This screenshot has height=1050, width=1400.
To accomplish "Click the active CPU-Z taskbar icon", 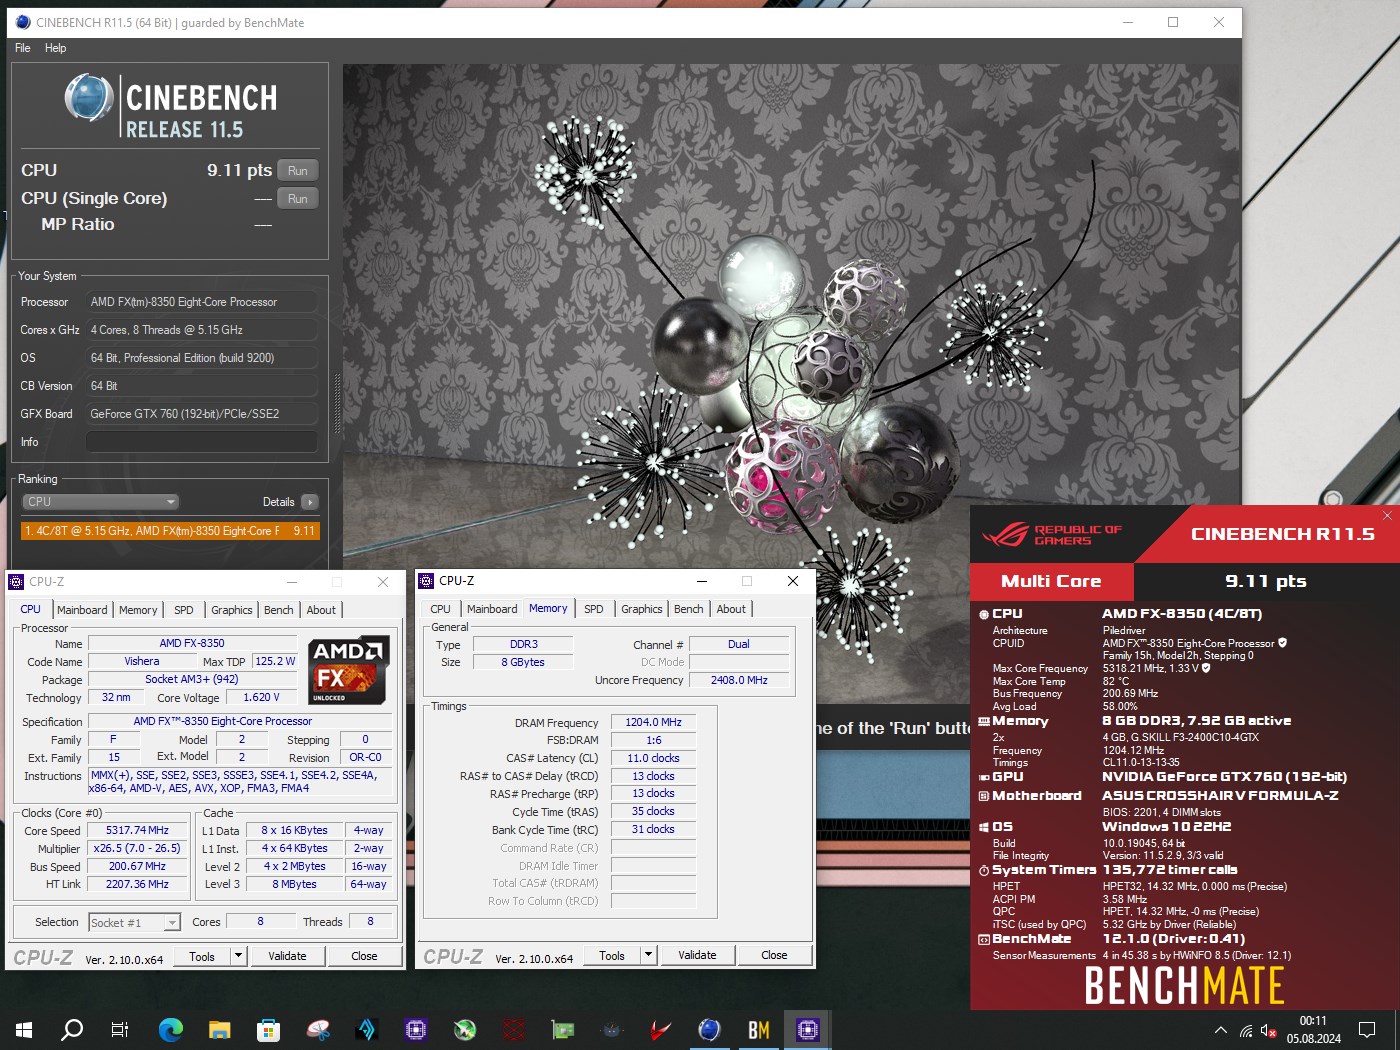I will [x=807, y=1029].
